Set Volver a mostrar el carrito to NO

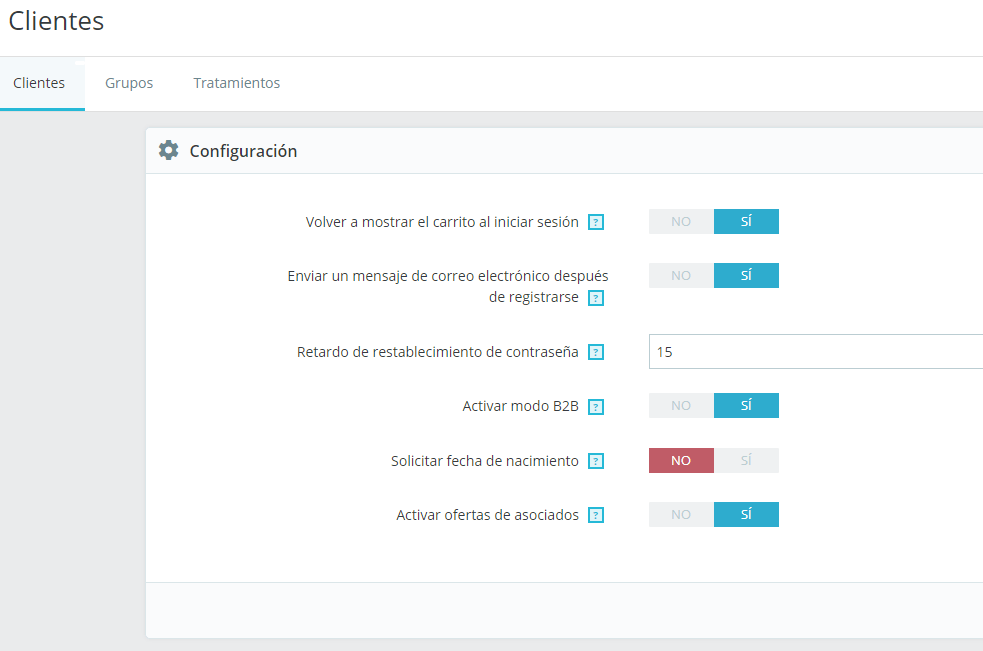coord(681,221)
